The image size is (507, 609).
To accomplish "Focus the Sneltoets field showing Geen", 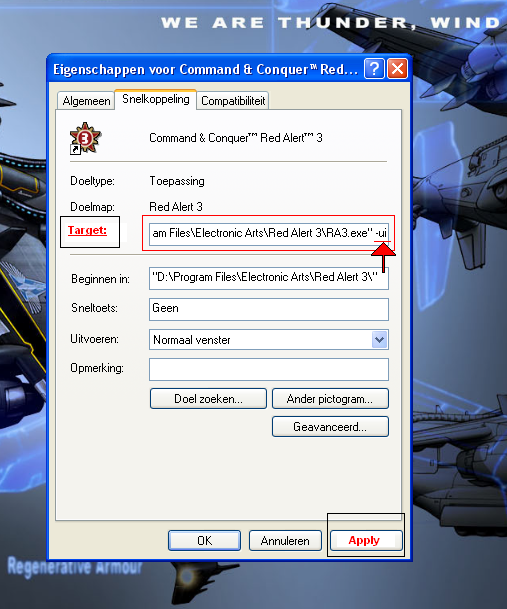I will (269, 309).
